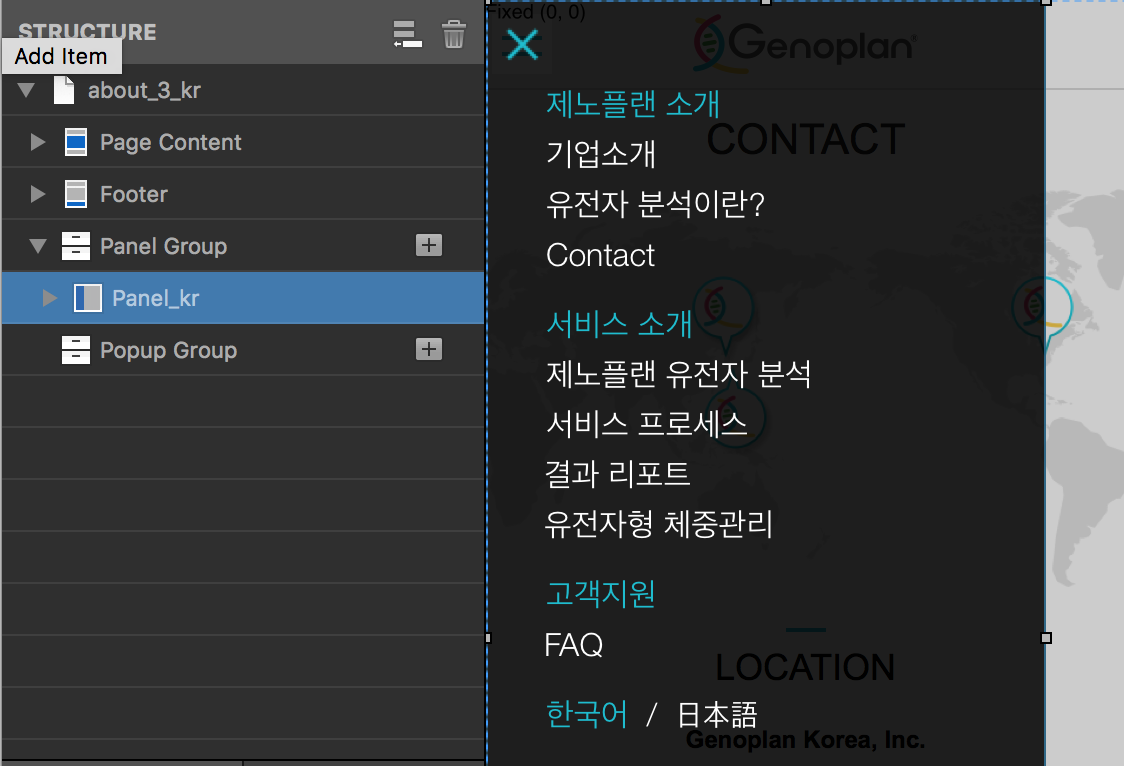
Task: Expand the Panel_kr row
Action: pos(49,298)
